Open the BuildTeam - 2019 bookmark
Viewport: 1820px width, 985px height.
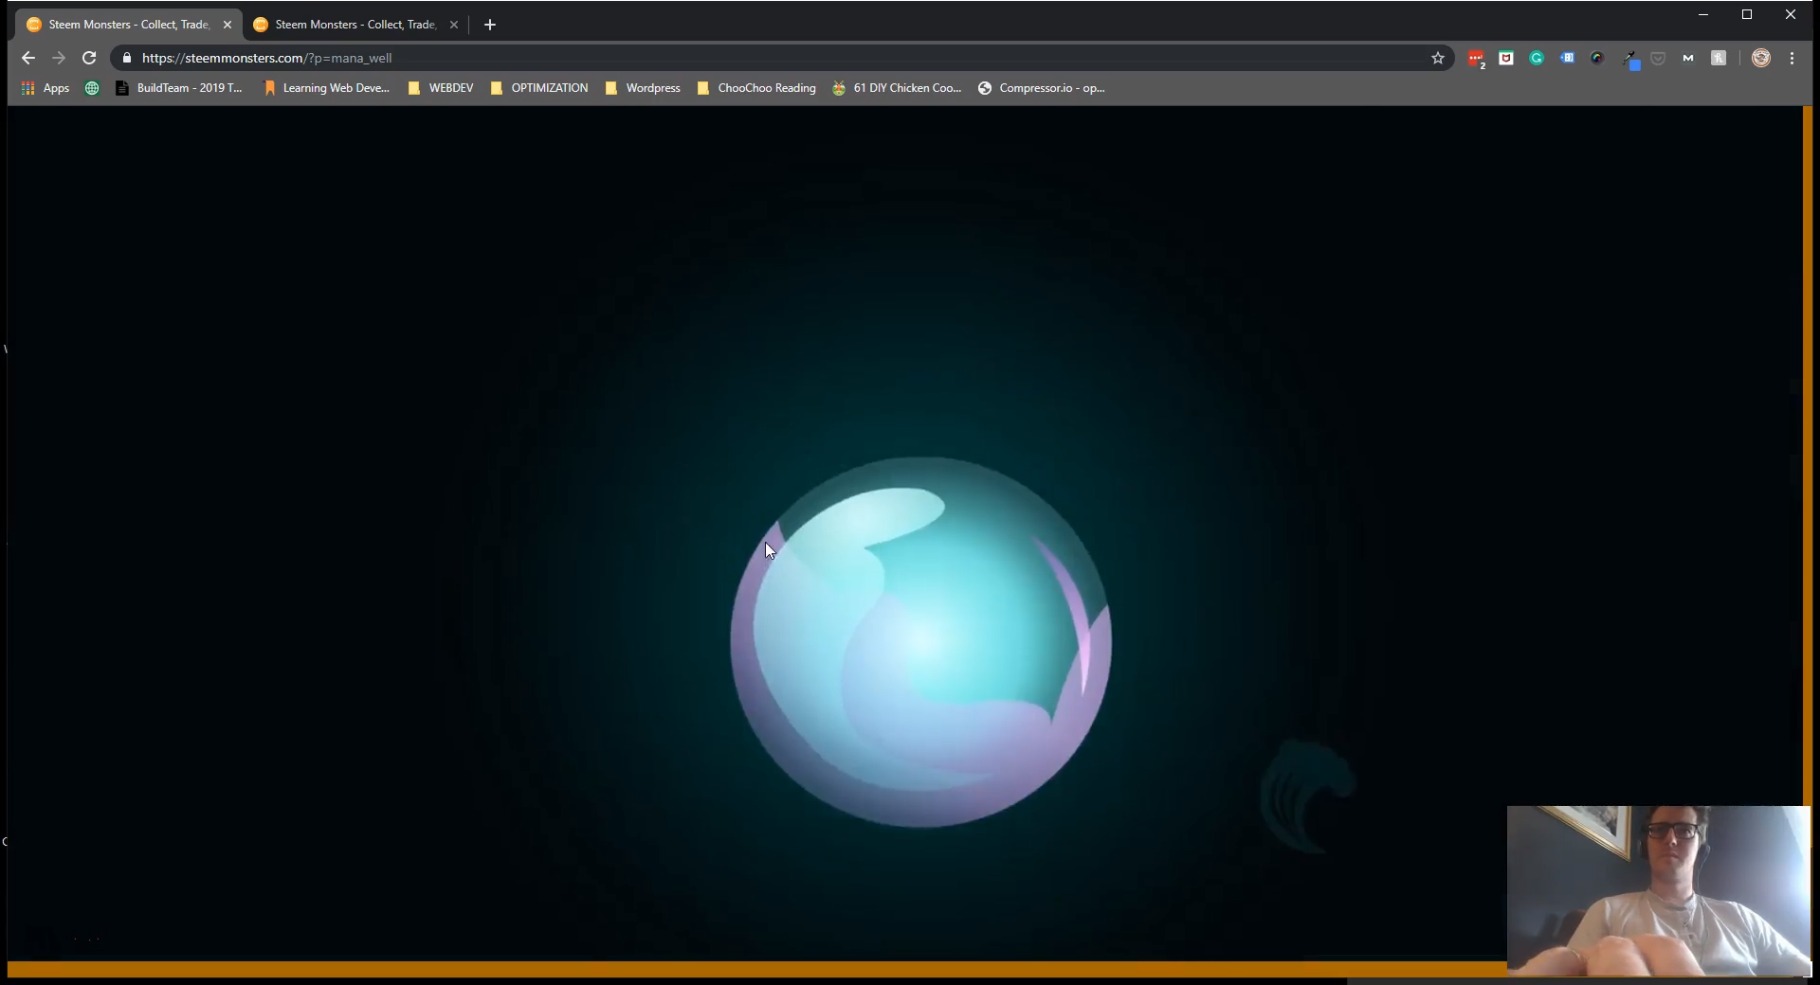(179, 88)
